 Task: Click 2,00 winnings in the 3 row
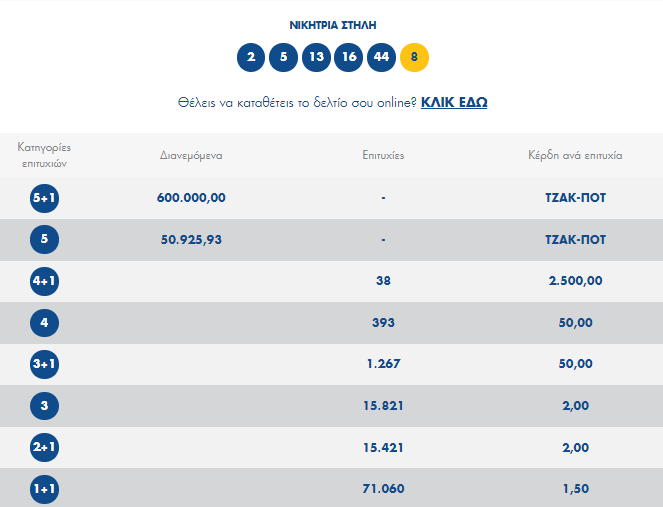tap(575, 406)
